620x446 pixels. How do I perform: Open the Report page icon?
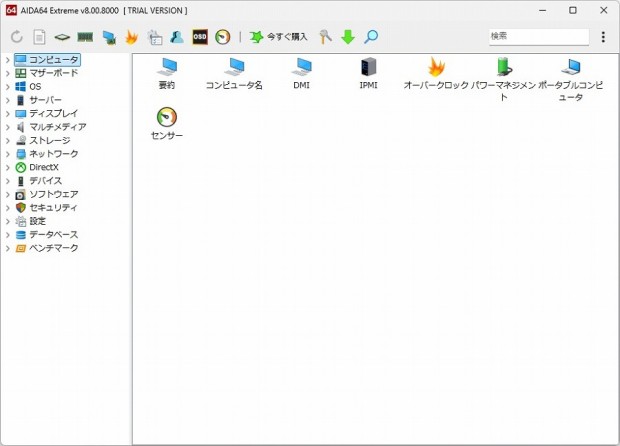pyautogui.click(x=39, y=37)
